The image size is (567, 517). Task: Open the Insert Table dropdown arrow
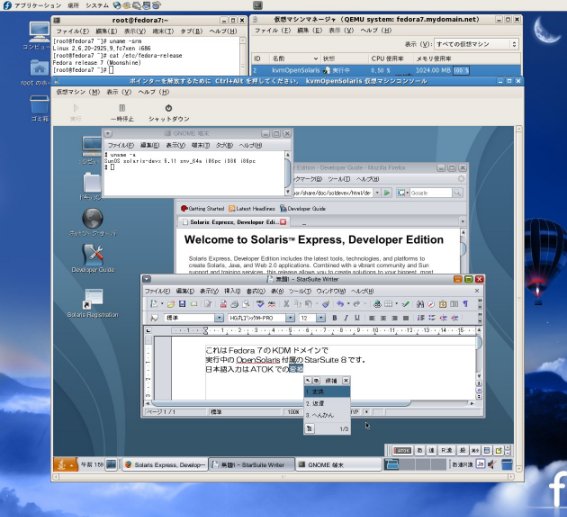click(x=396, y=304)
